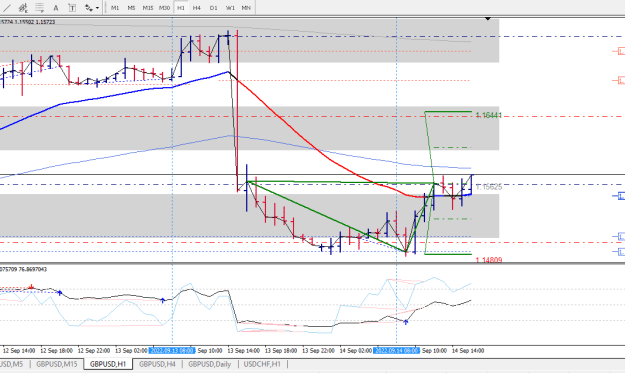Click the red signal arrow in indicator window
625x373 pixels.
coord(31,287)
